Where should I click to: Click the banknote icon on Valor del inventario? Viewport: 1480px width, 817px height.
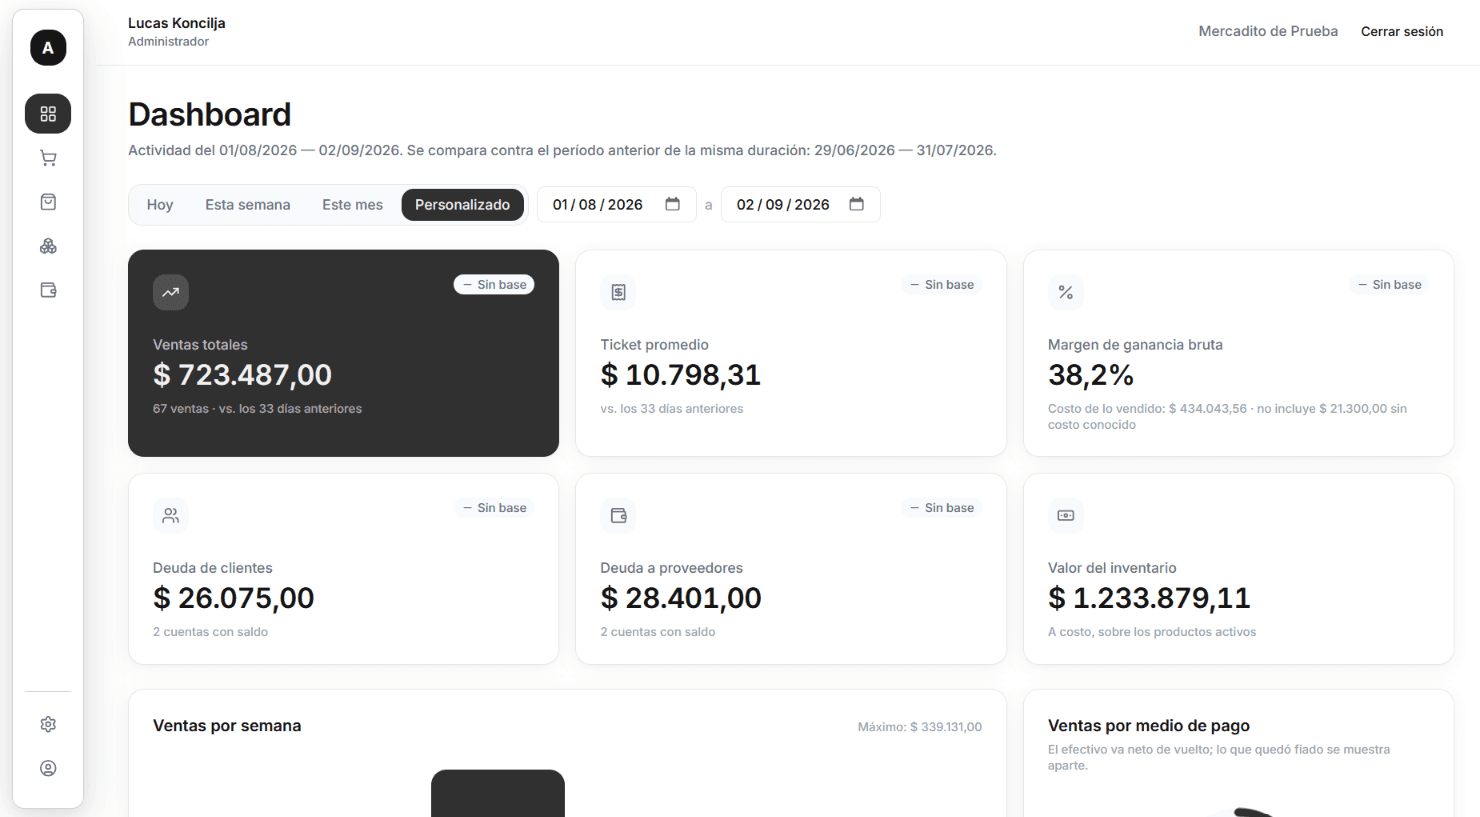click(1066, 515)
